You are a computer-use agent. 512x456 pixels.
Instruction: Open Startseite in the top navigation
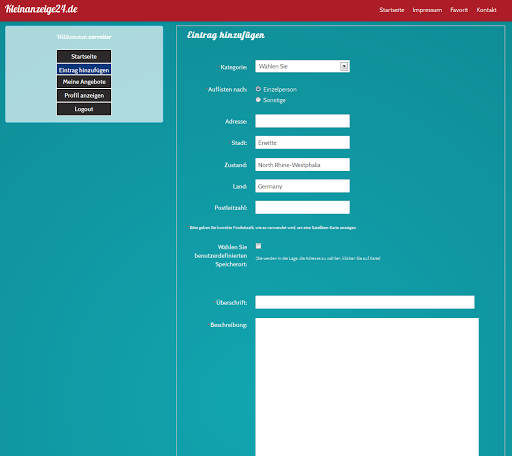point(392,10)
